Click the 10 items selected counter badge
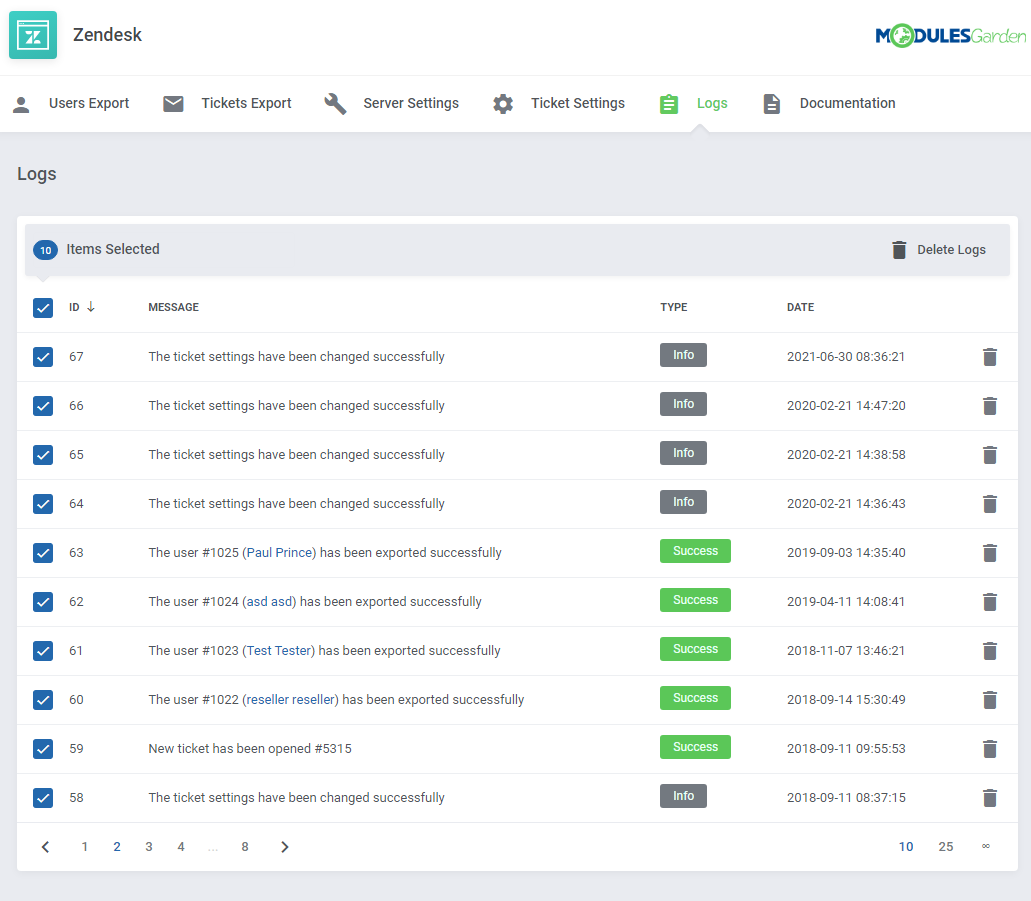The height and width of the screenshot is (901, 1031). [x=45, y=250]
